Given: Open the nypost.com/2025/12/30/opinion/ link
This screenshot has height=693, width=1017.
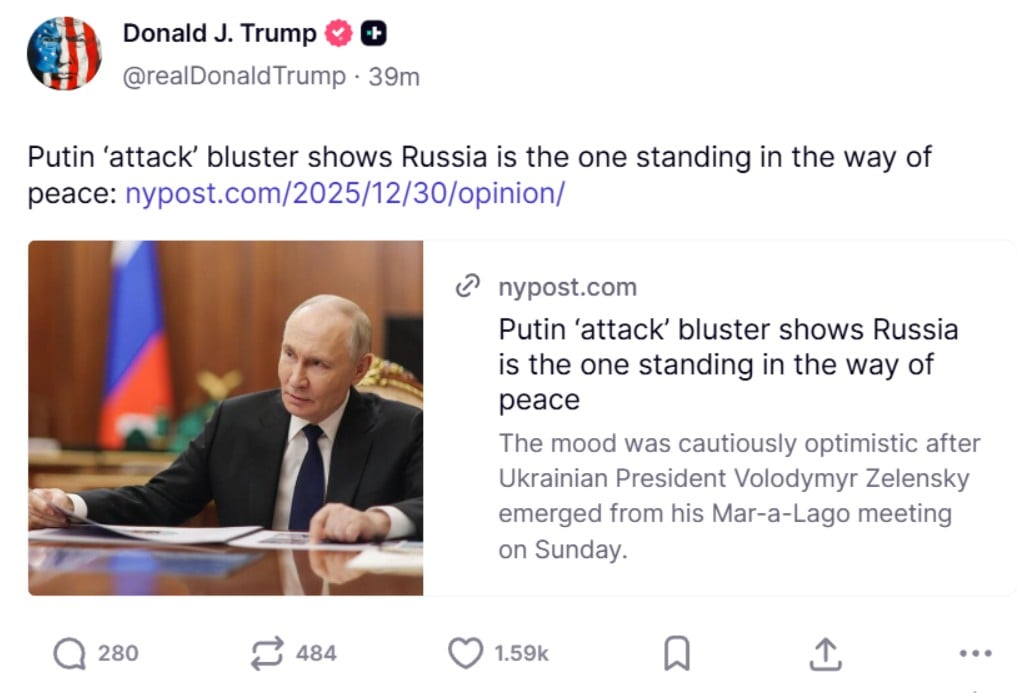Looking at the screenshot, I should (345, 193).
